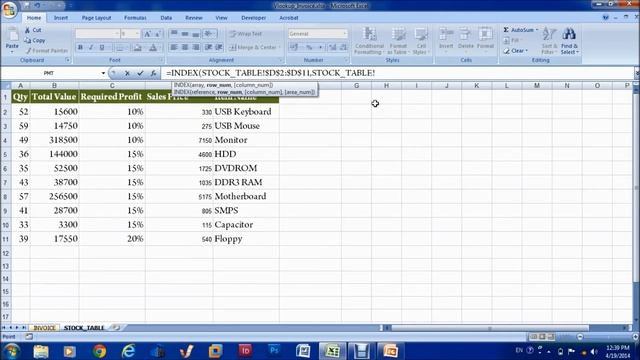Switch to the Developer ribbon tab

click(253, 18)
